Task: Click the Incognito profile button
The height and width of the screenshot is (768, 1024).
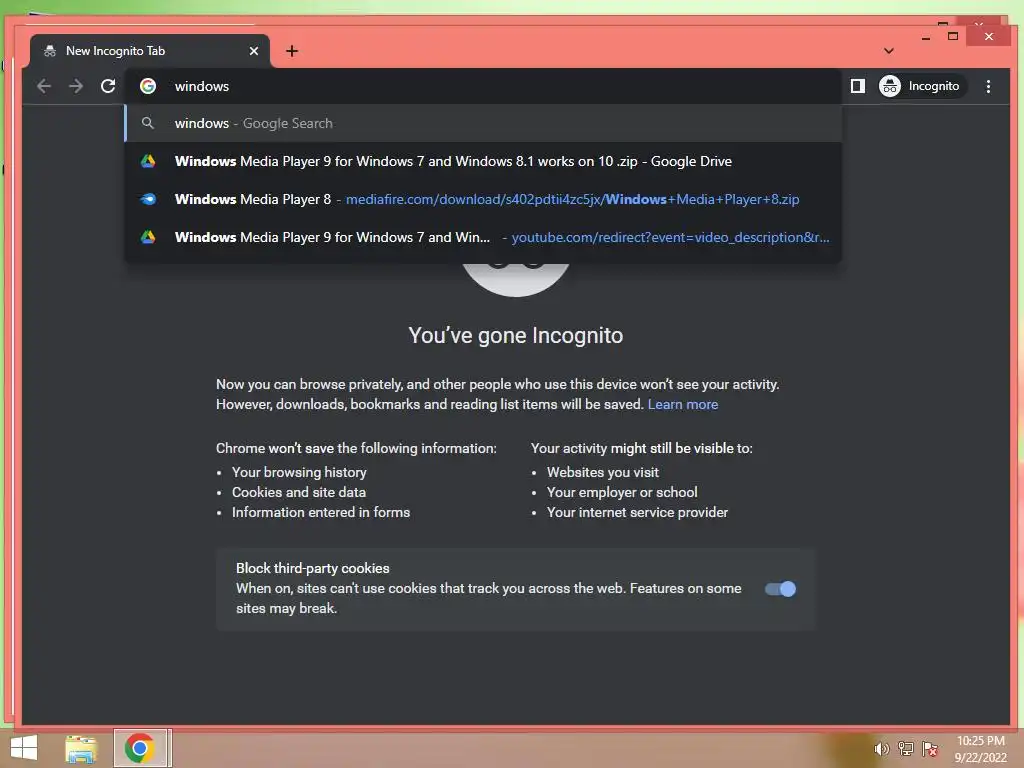Action: (922, 86)
